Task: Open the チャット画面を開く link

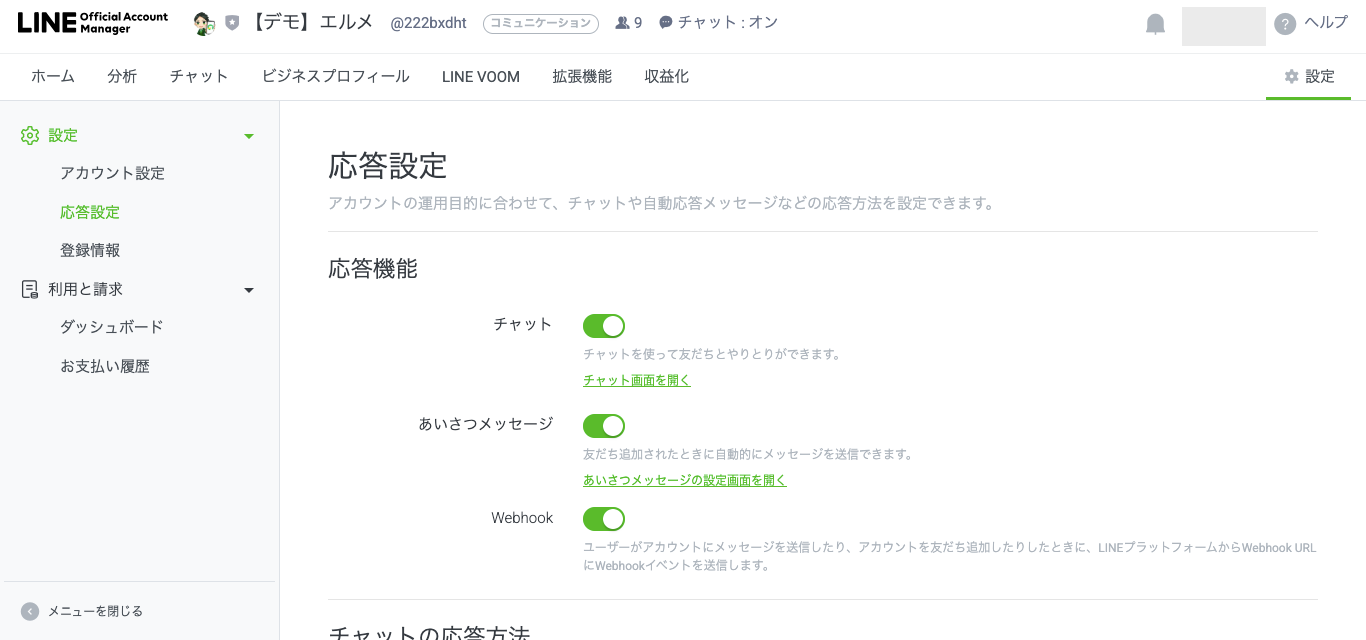Action: (637, 380)
